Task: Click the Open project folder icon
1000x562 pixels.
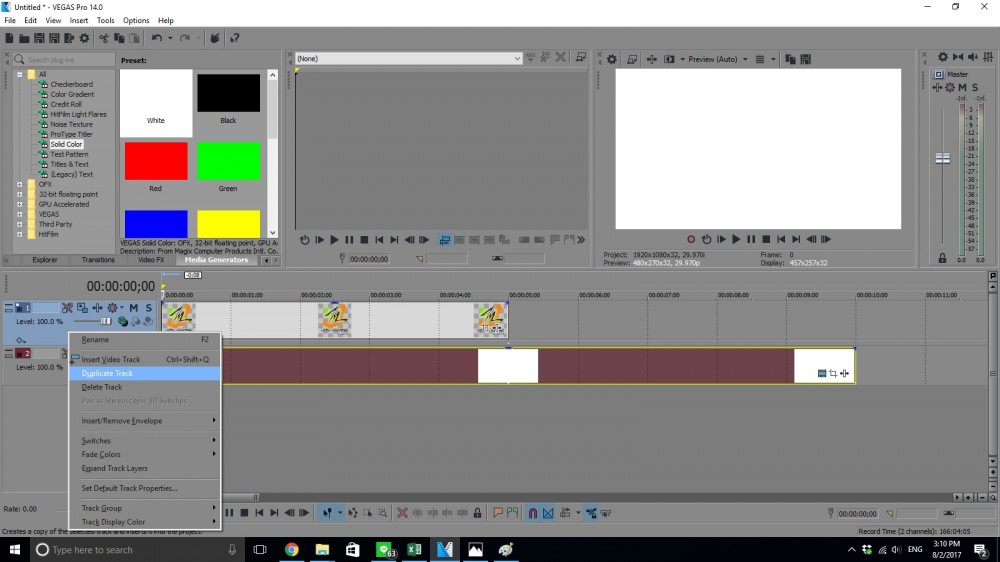Action: pyautogui.click(x=24, y=38)
